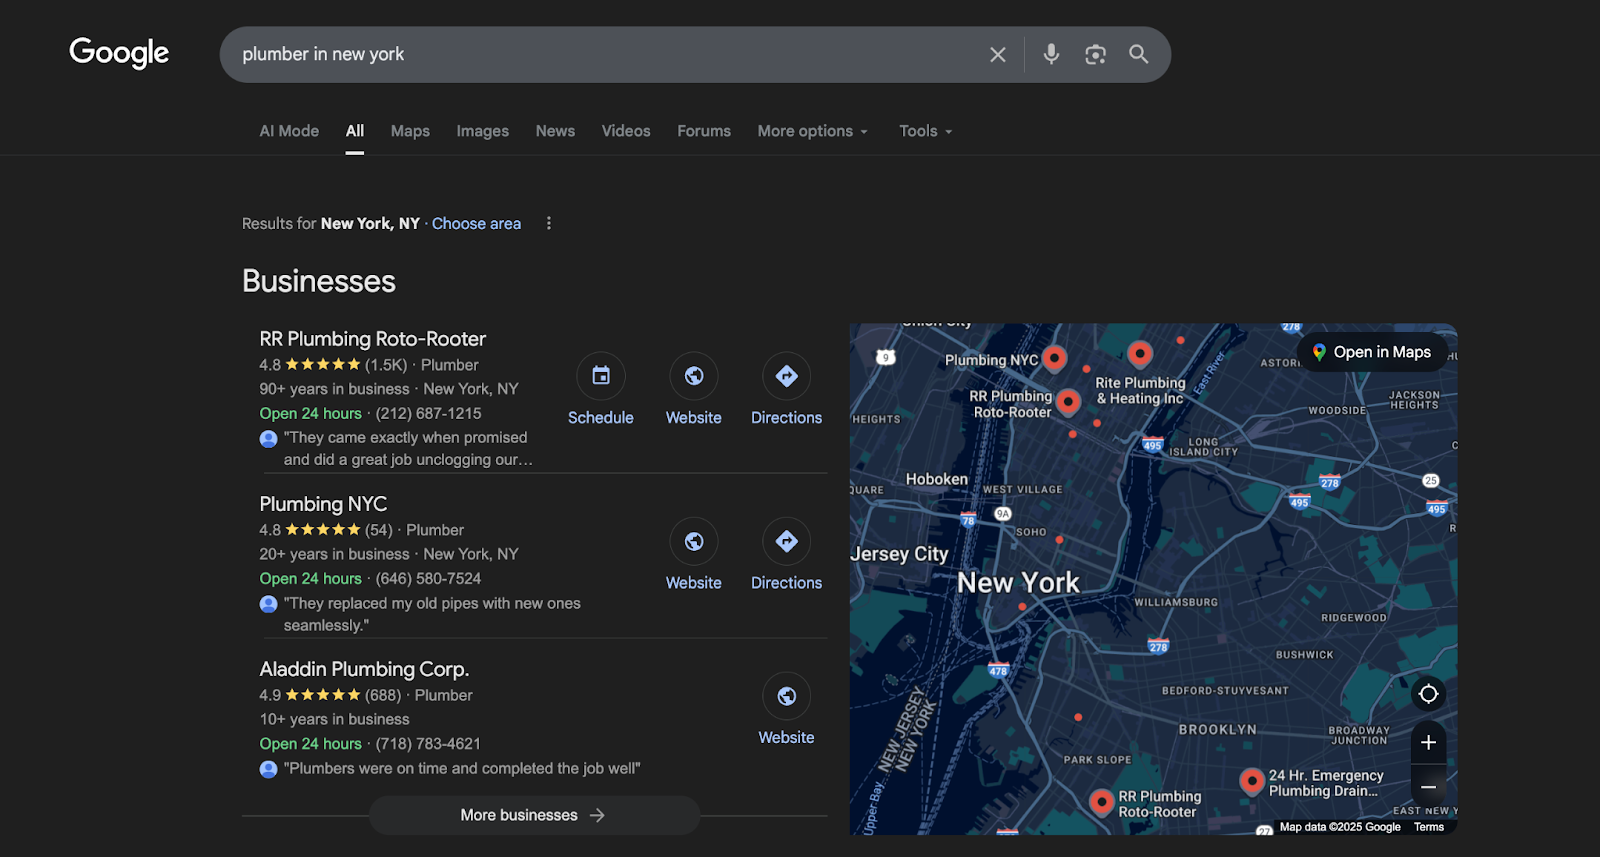Viewport: 1600px width, 857px height.
Task: Open the RR Plumbing Roto-Rooter listing title
Action: [x=373, y=339]
